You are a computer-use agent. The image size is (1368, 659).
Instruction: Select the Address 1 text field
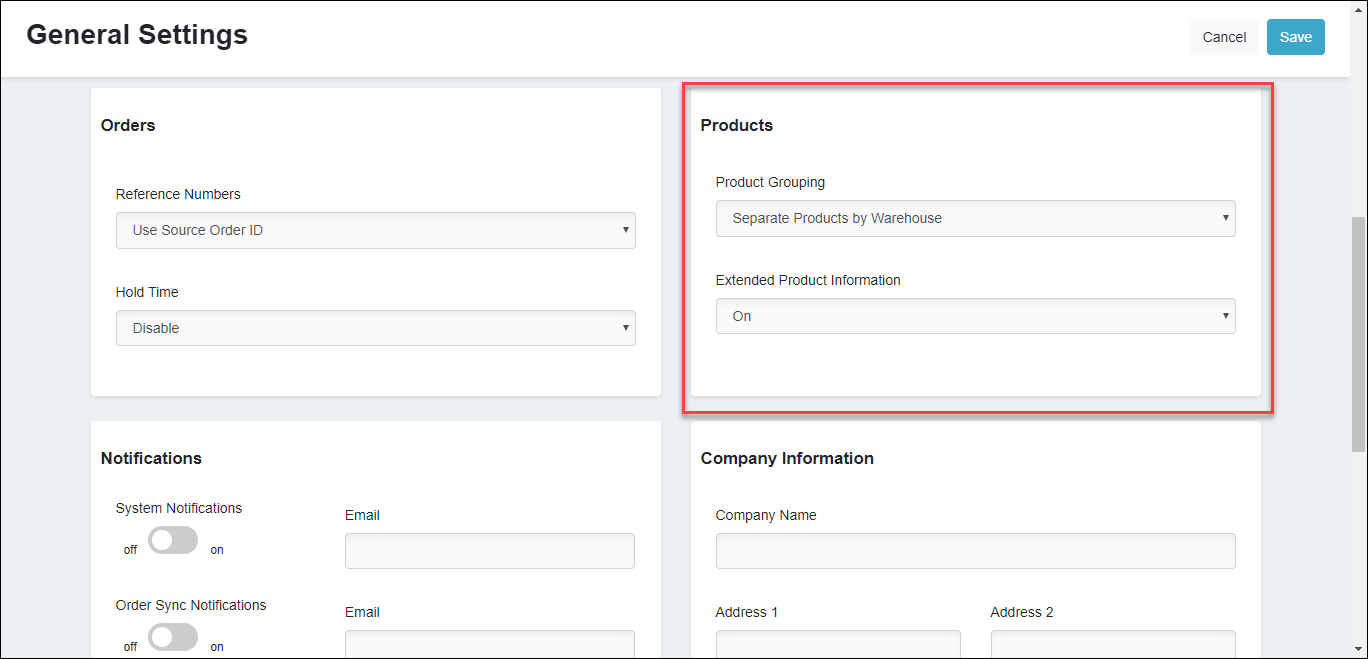click(x=837, y=643)
